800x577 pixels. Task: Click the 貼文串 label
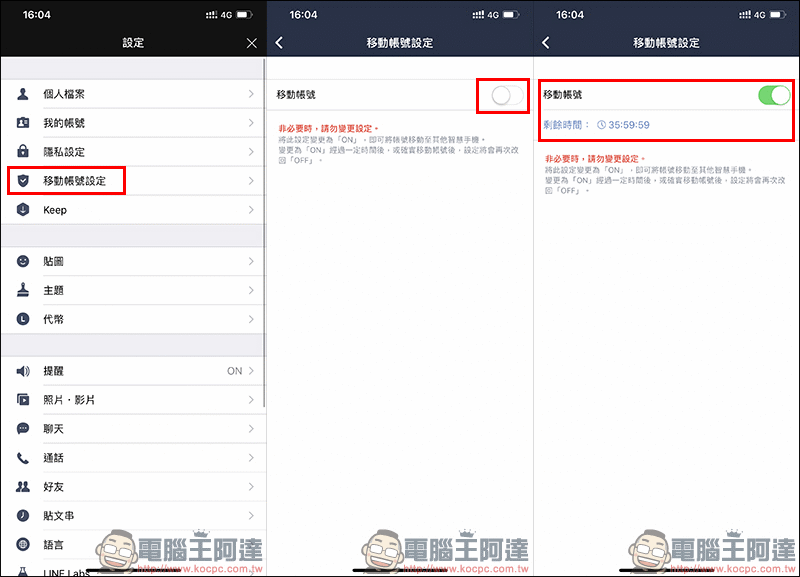coord(59,516)
